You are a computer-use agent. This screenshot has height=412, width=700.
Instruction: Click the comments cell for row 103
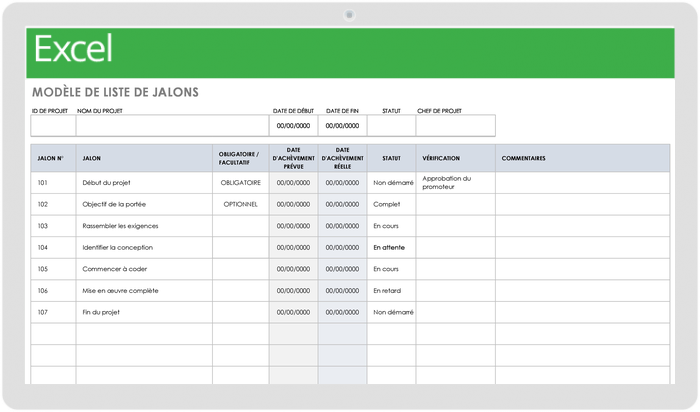583,226
